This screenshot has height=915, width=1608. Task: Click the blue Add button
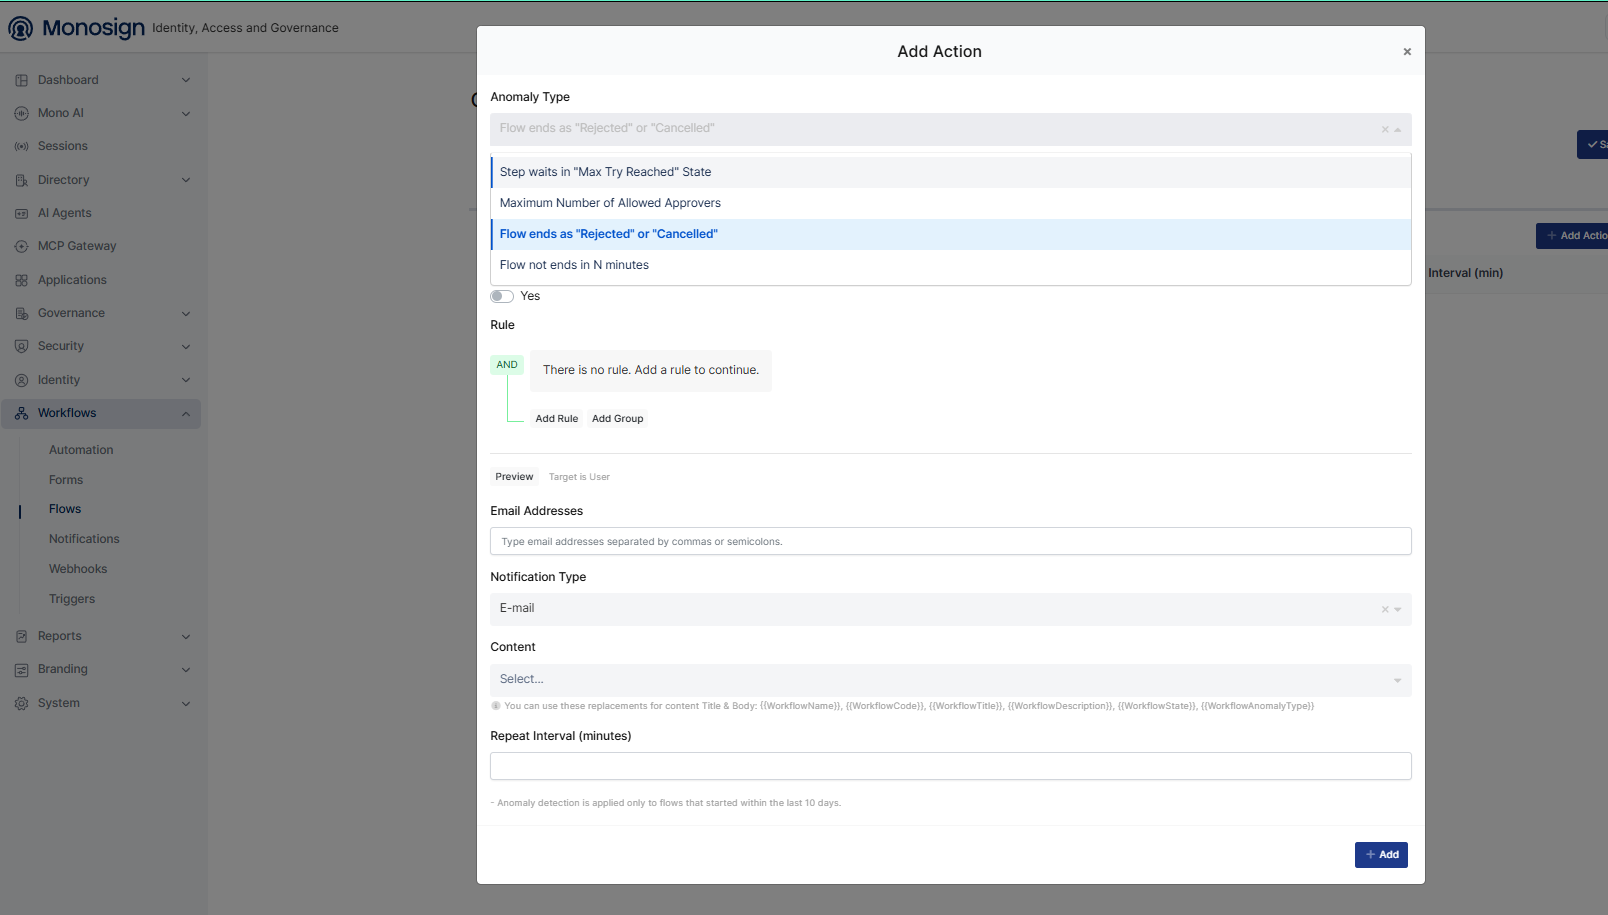(1381, 855)
